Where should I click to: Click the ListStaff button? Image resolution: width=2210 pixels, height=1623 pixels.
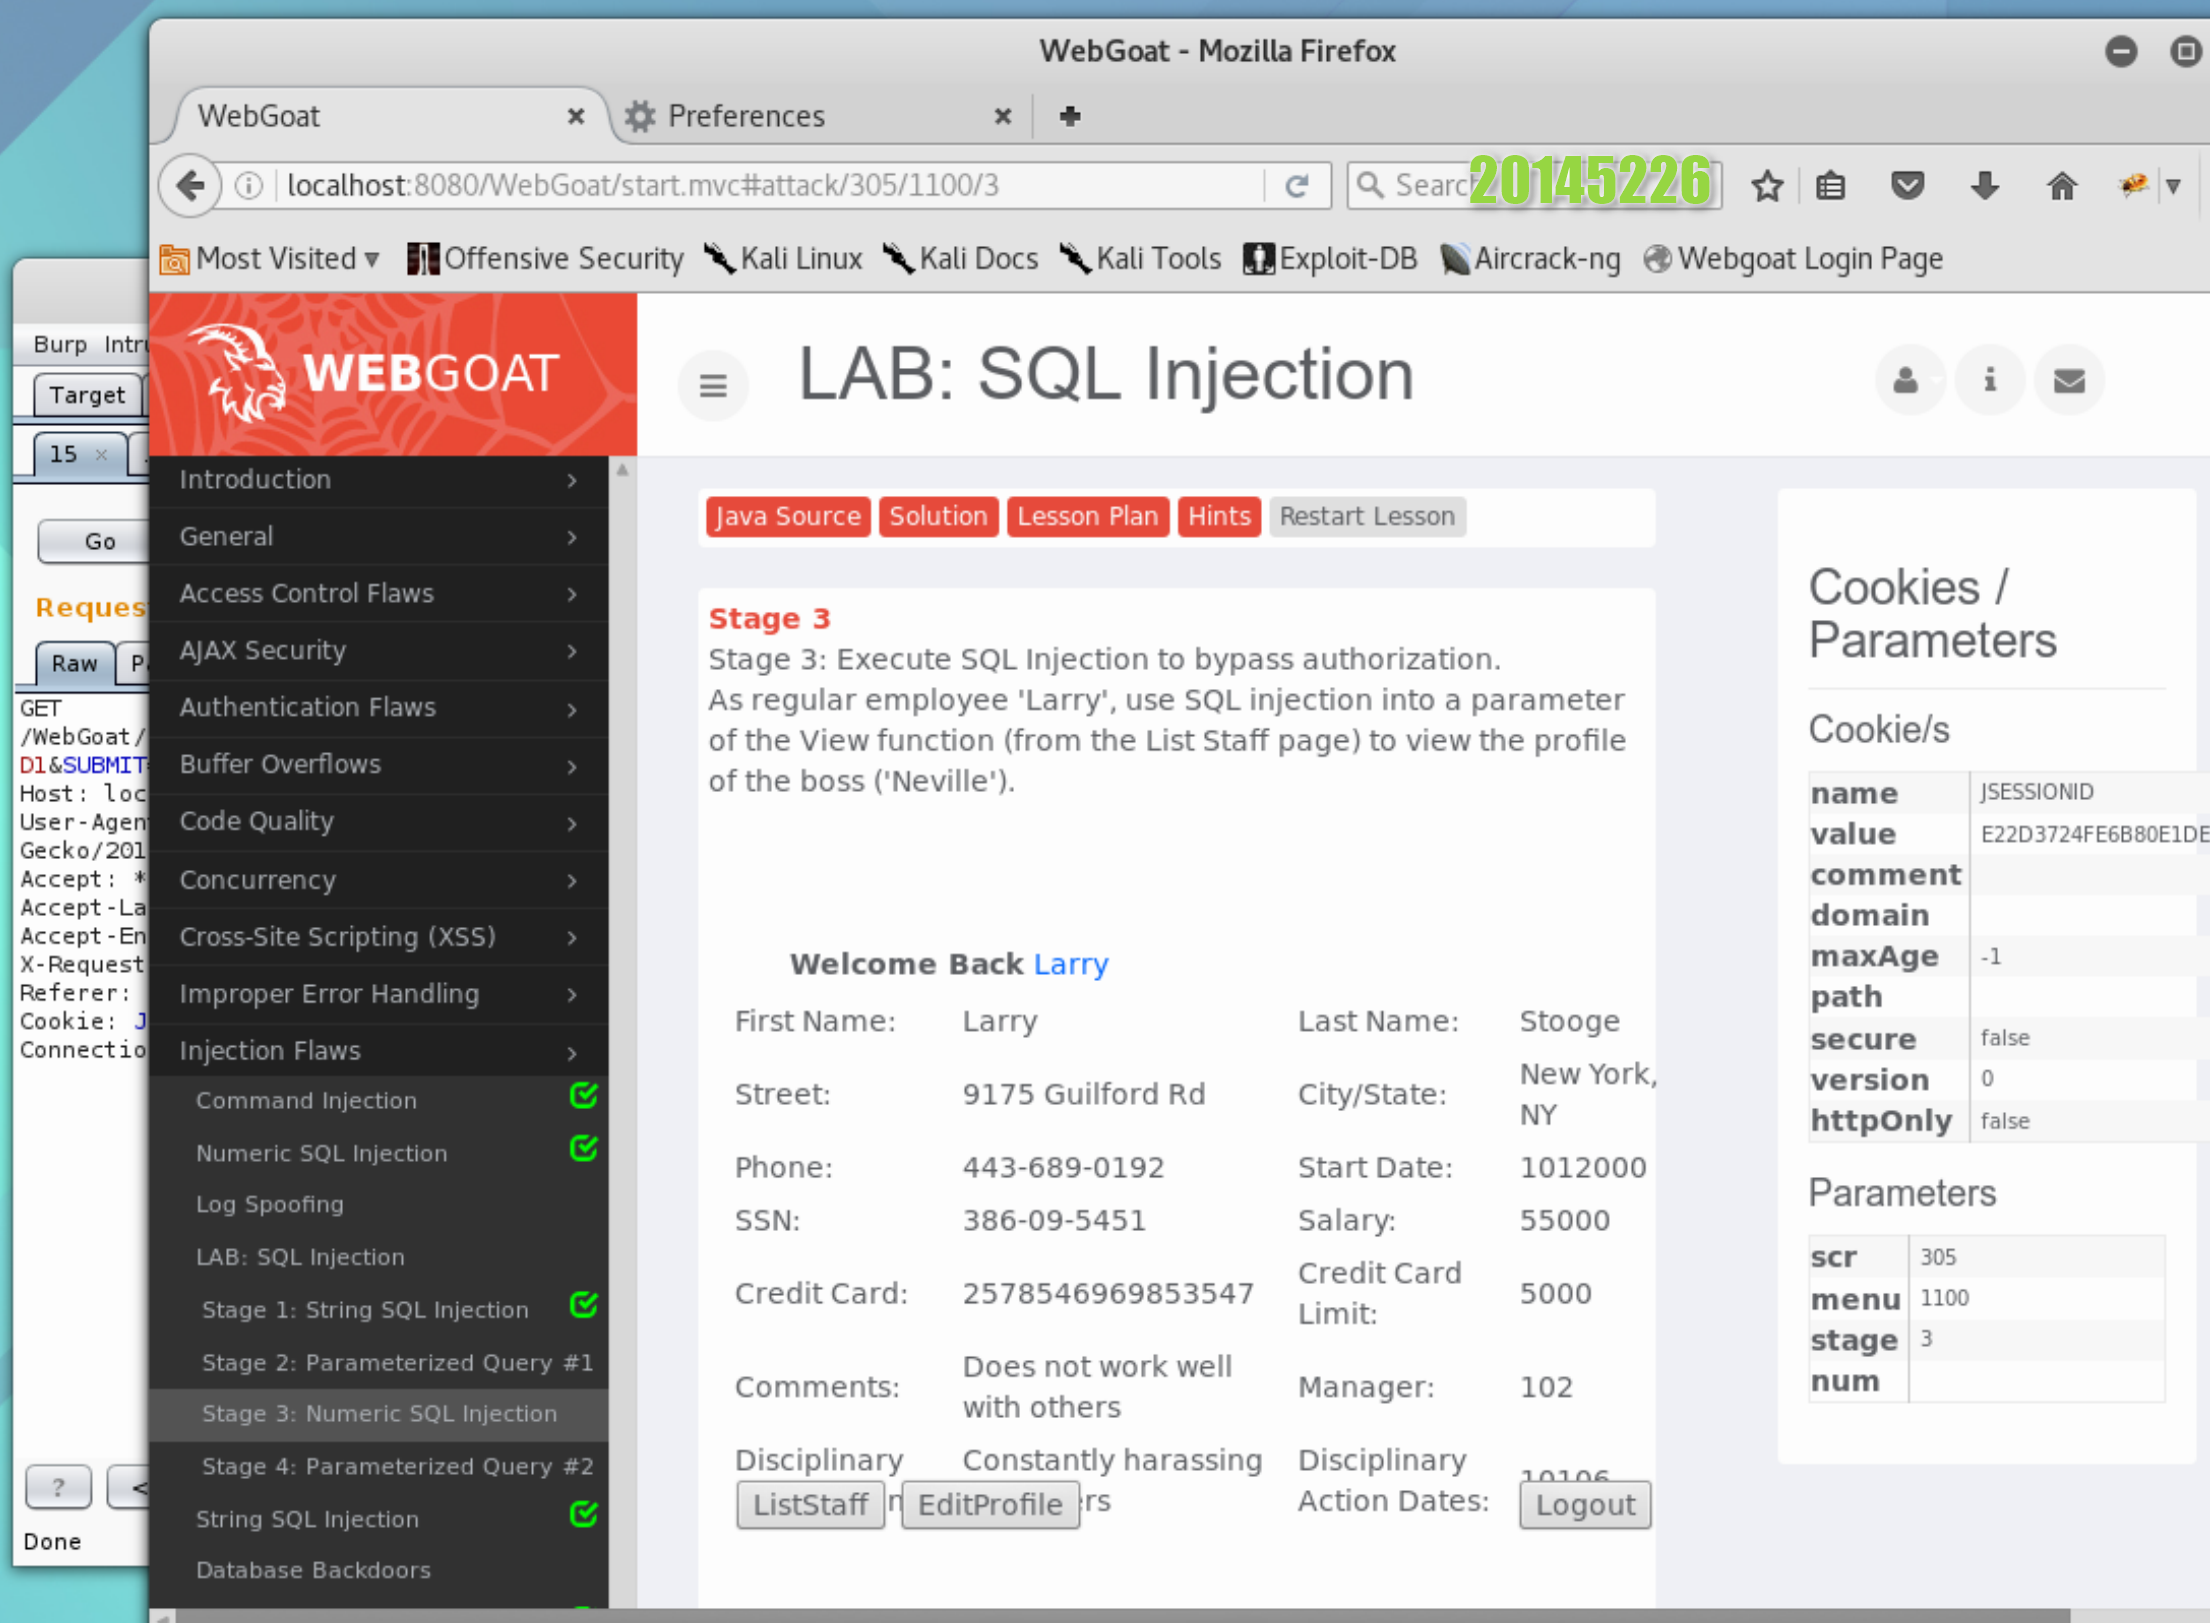tap(810, 1506)
